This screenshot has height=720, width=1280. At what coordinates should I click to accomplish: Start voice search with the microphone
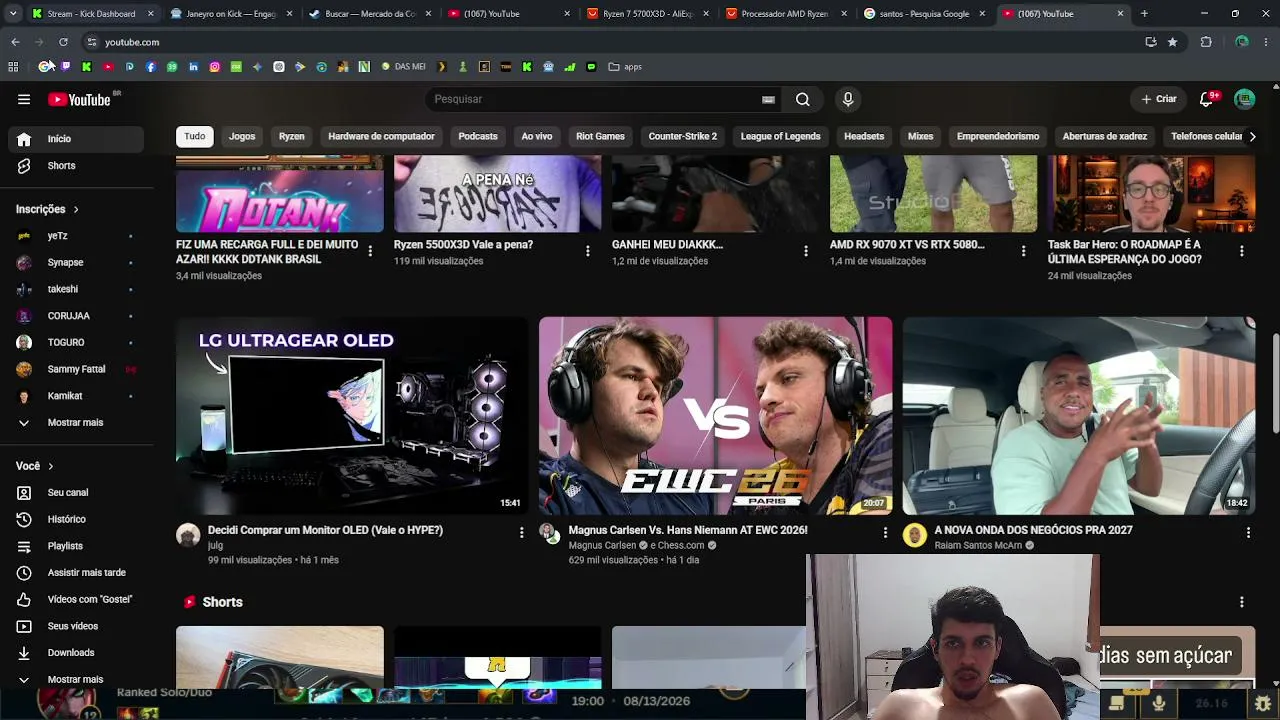coord(848,99)
